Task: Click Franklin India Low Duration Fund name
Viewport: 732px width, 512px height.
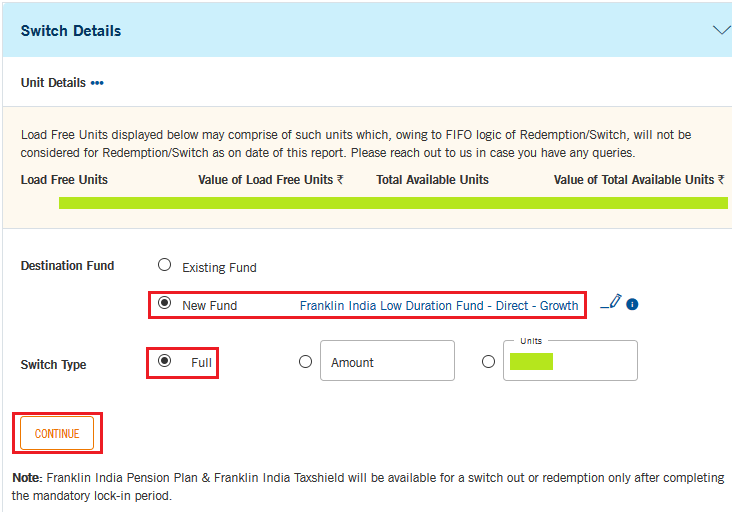Action: [x=439, y=305]
